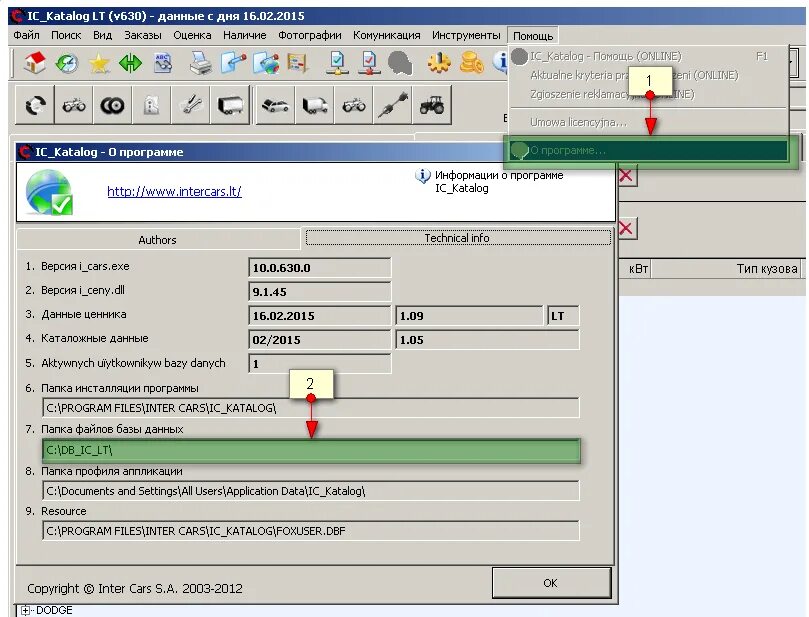Click the oil canister icon
Image resolution: width=809 pixels, height=617 pixels.
point(151,106)
